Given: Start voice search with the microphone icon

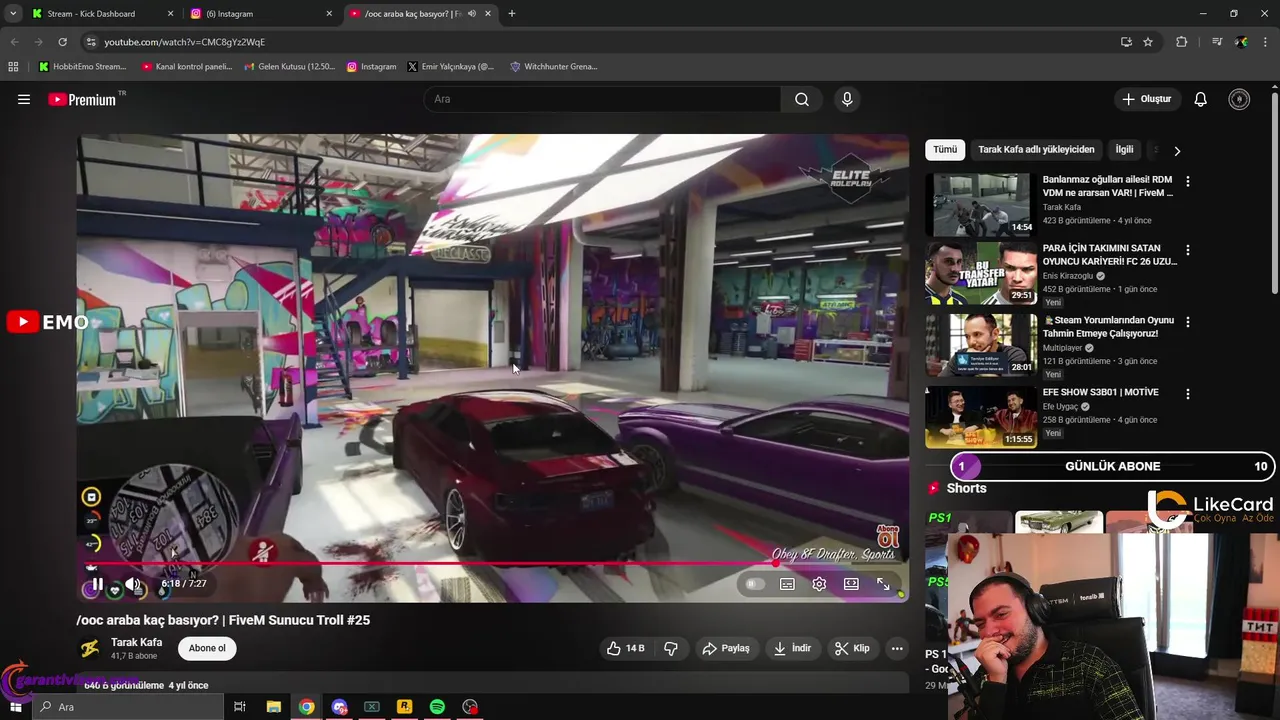Looking at the screenshot, I should [847, 99].
